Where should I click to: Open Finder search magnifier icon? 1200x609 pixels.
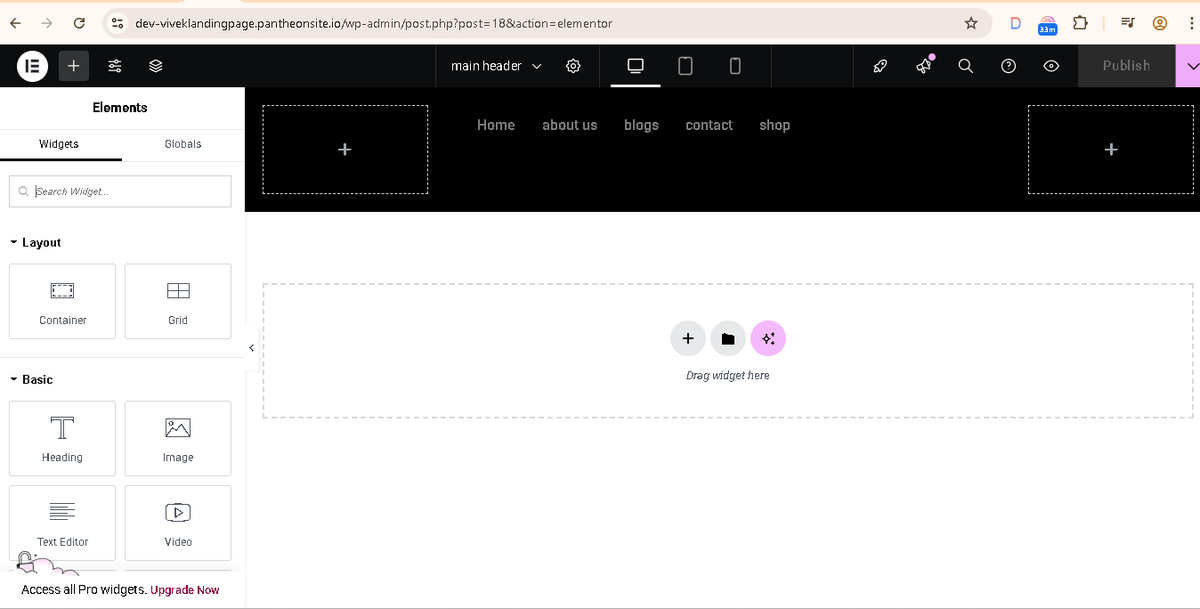tap(966, 66)
